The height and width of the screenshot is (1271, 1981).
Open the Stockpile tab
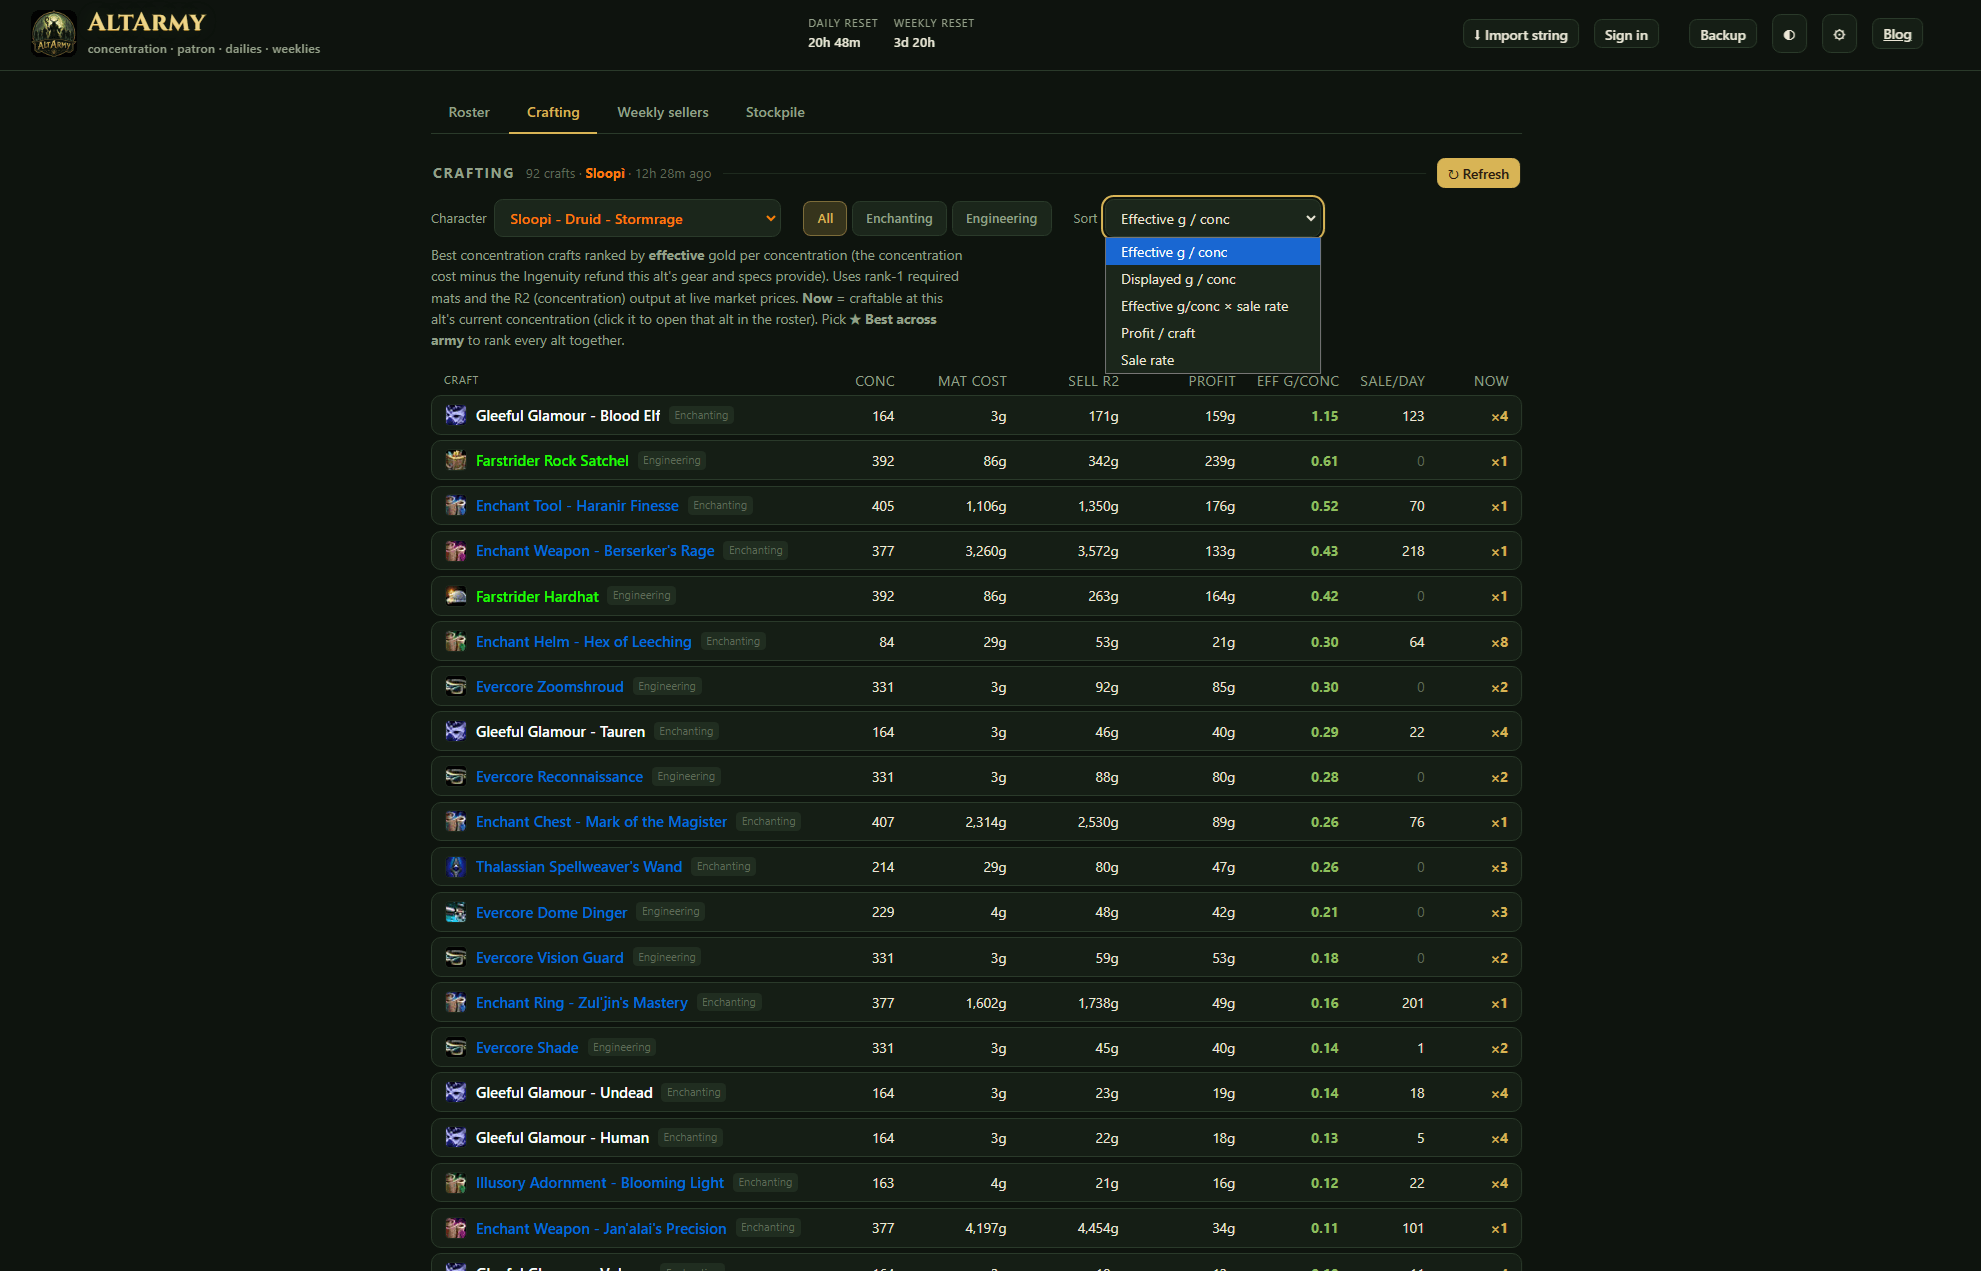pos(775,112)
